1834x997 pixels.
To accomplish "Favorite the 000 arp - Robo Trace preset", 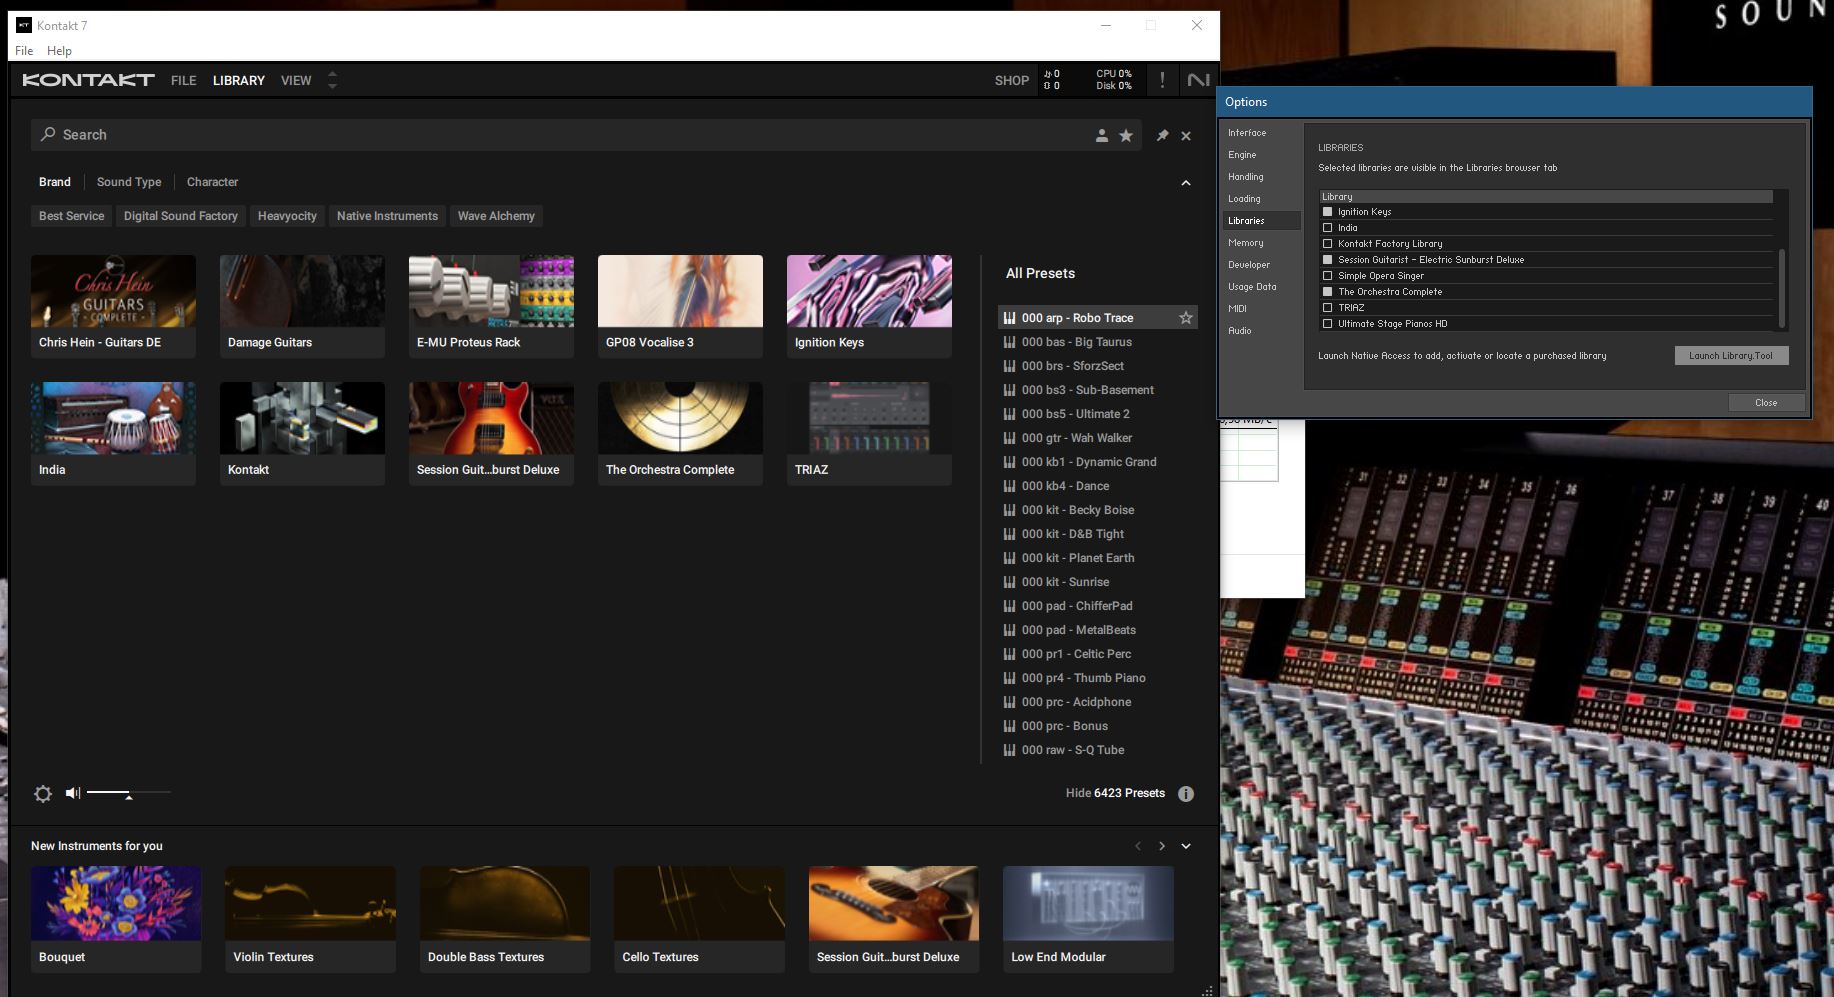I will [x=1185, y=318].
